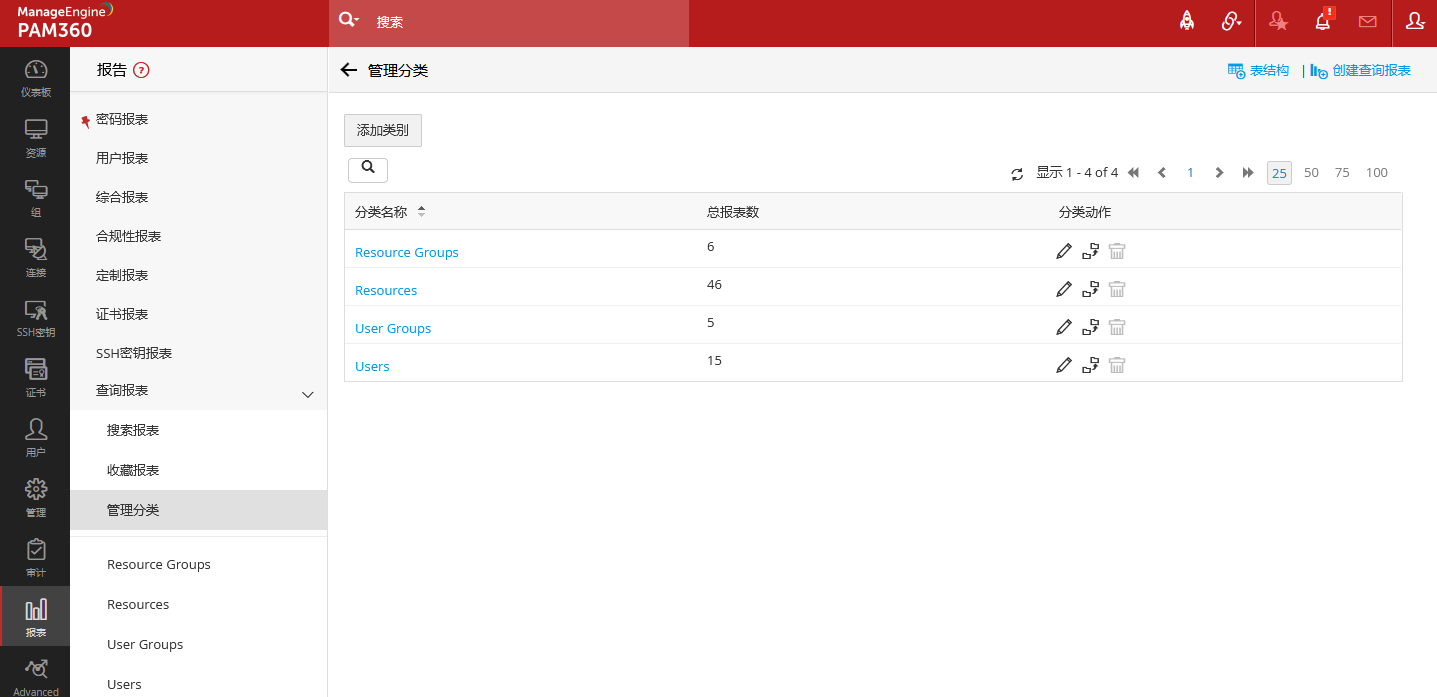This screenshot has width=1437, height=697.
Task: Click the 添加类别 button
Action: pyautogui.click(x=383, y=130)
